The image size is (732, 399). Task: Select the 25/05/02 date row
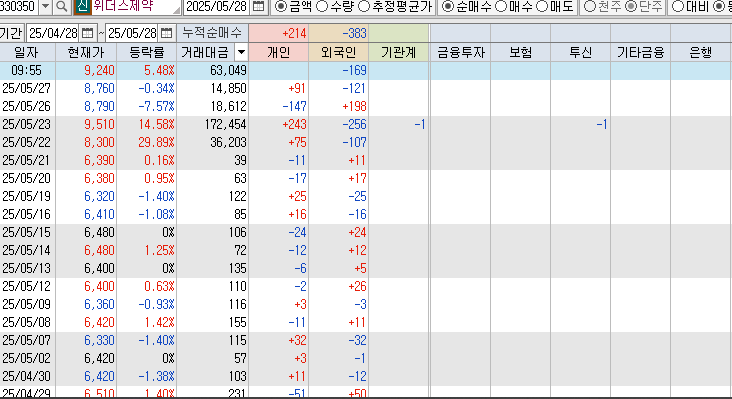[x=366, y=358]
